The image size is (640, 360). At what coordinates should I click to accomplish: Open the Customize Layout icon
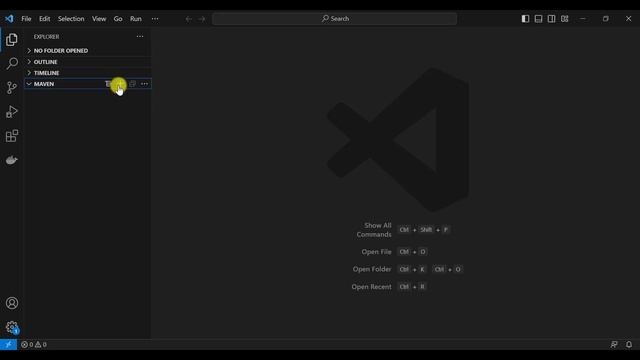564,19
